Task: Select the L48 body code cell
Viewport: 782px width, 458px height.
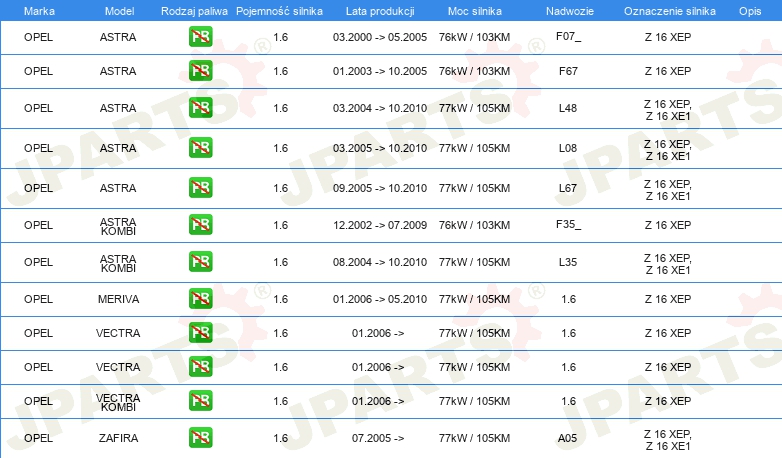Action: click(x=568, y=108)
